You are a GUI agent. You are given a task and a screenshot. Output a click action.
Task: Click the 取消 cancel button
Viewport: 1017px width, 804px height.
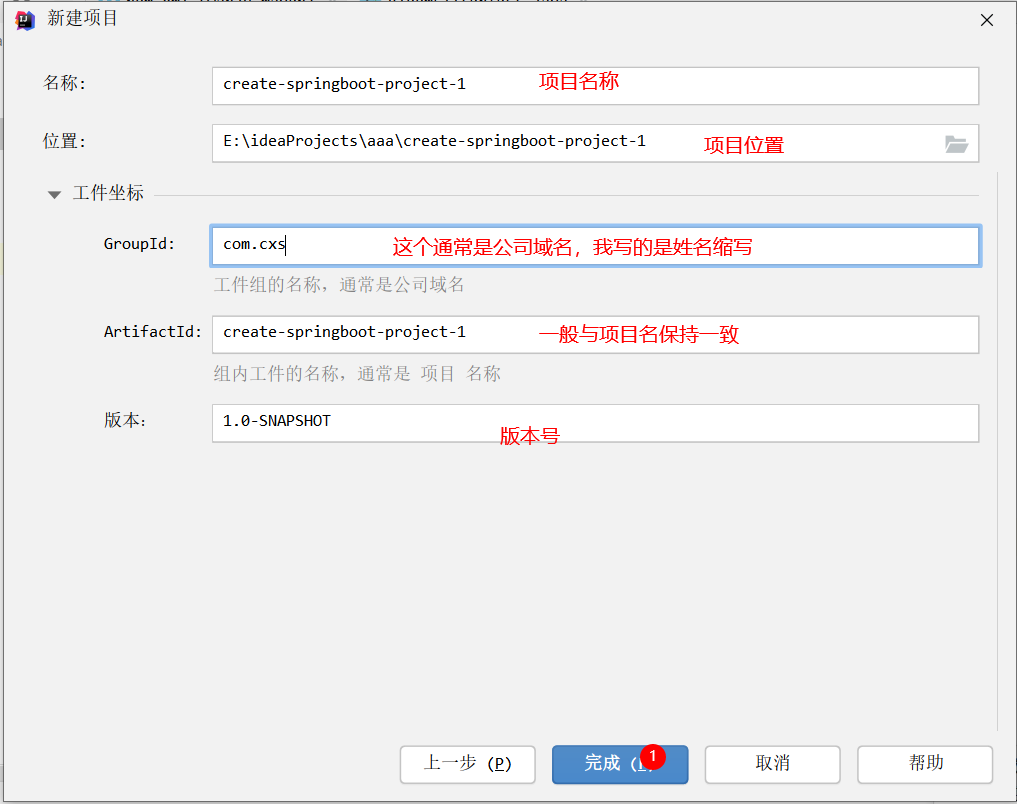(772, 764)
